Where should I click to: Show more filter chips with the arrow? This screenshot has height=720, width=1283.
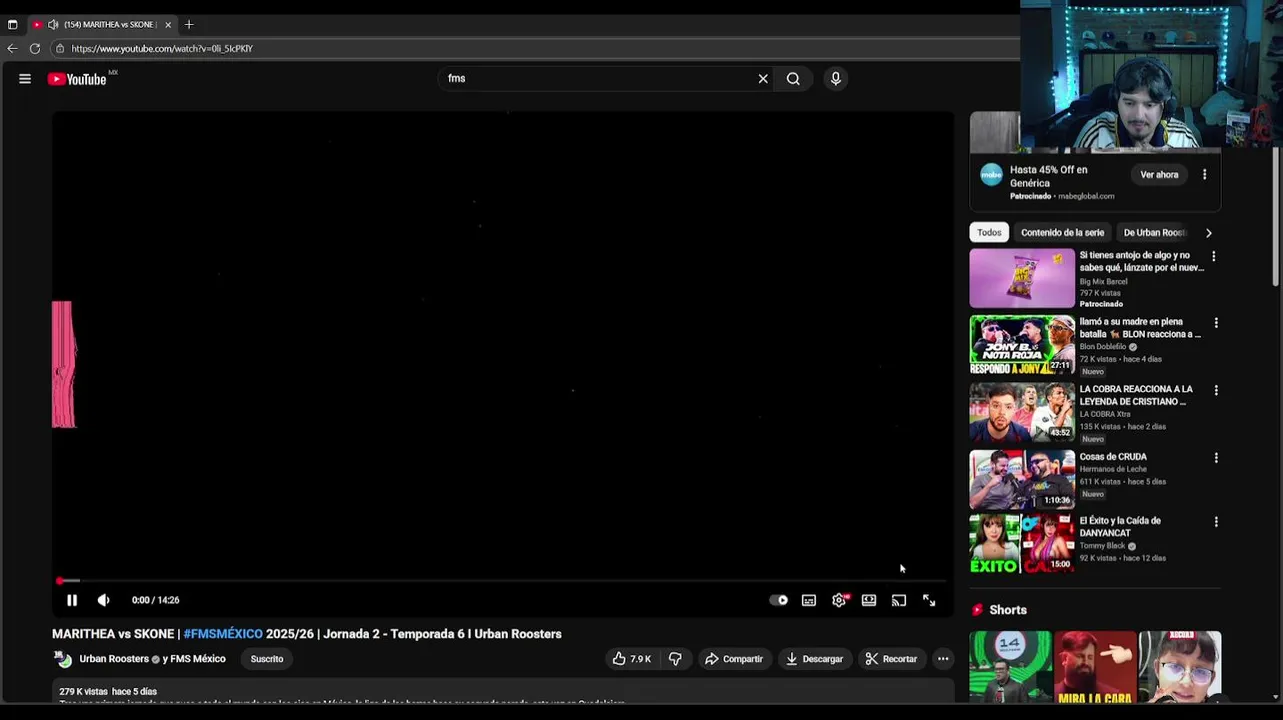[1208, 233]
